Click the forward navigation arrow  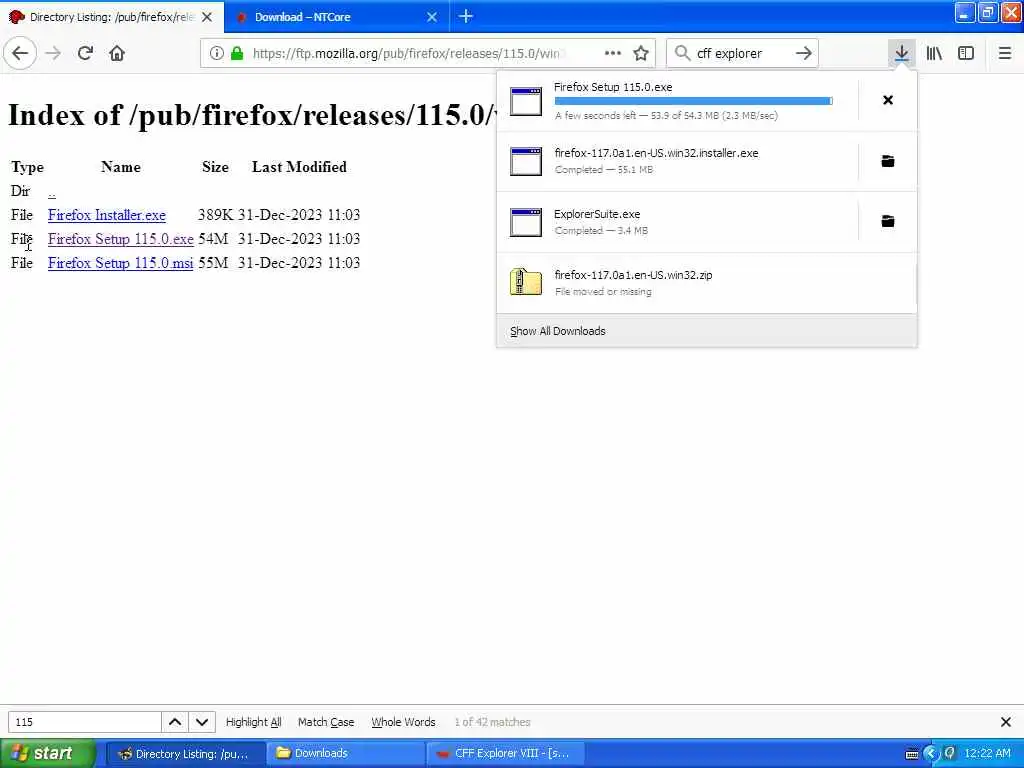[54, 53]
